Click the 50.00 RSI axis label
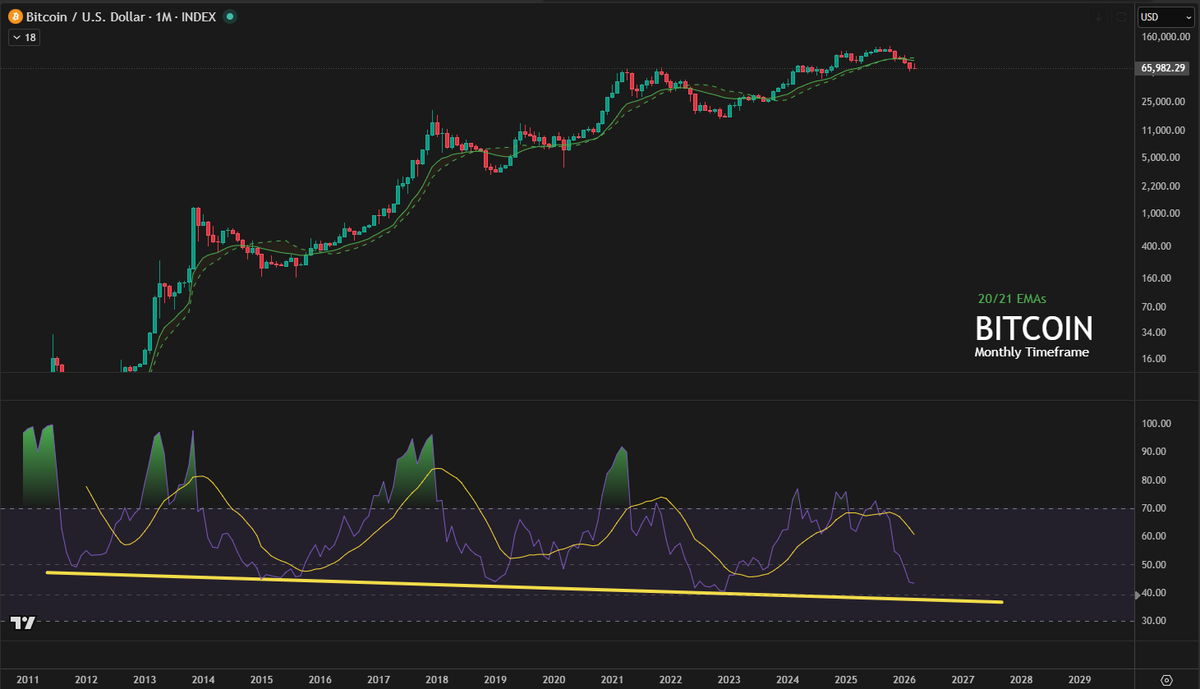Screen dimensions: 1200x689 1154,565
